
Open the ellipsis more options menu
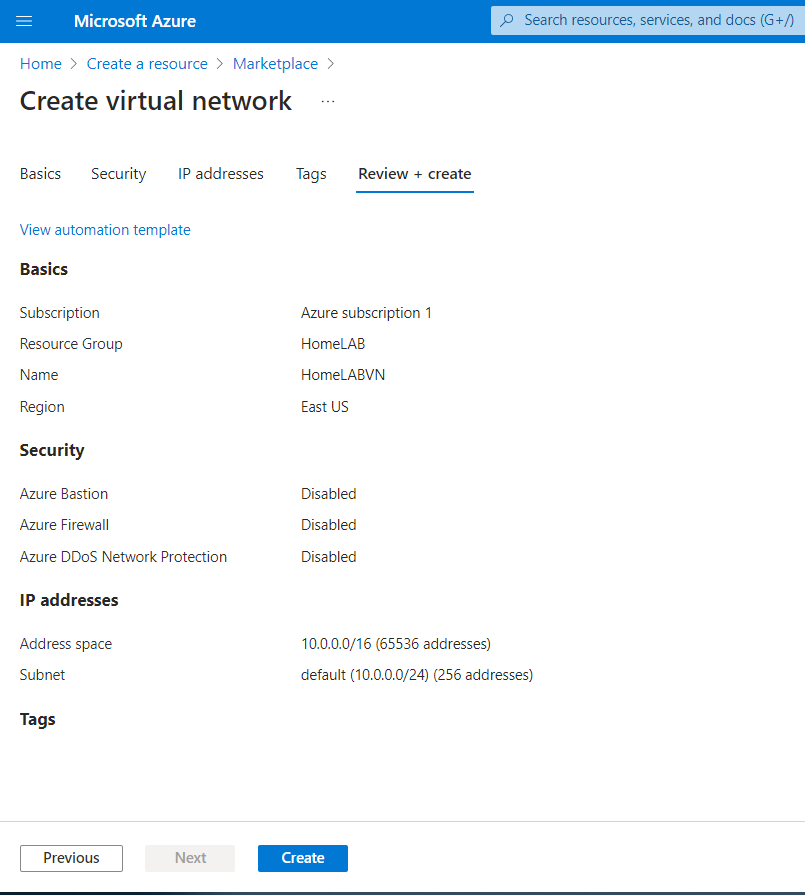328,102
